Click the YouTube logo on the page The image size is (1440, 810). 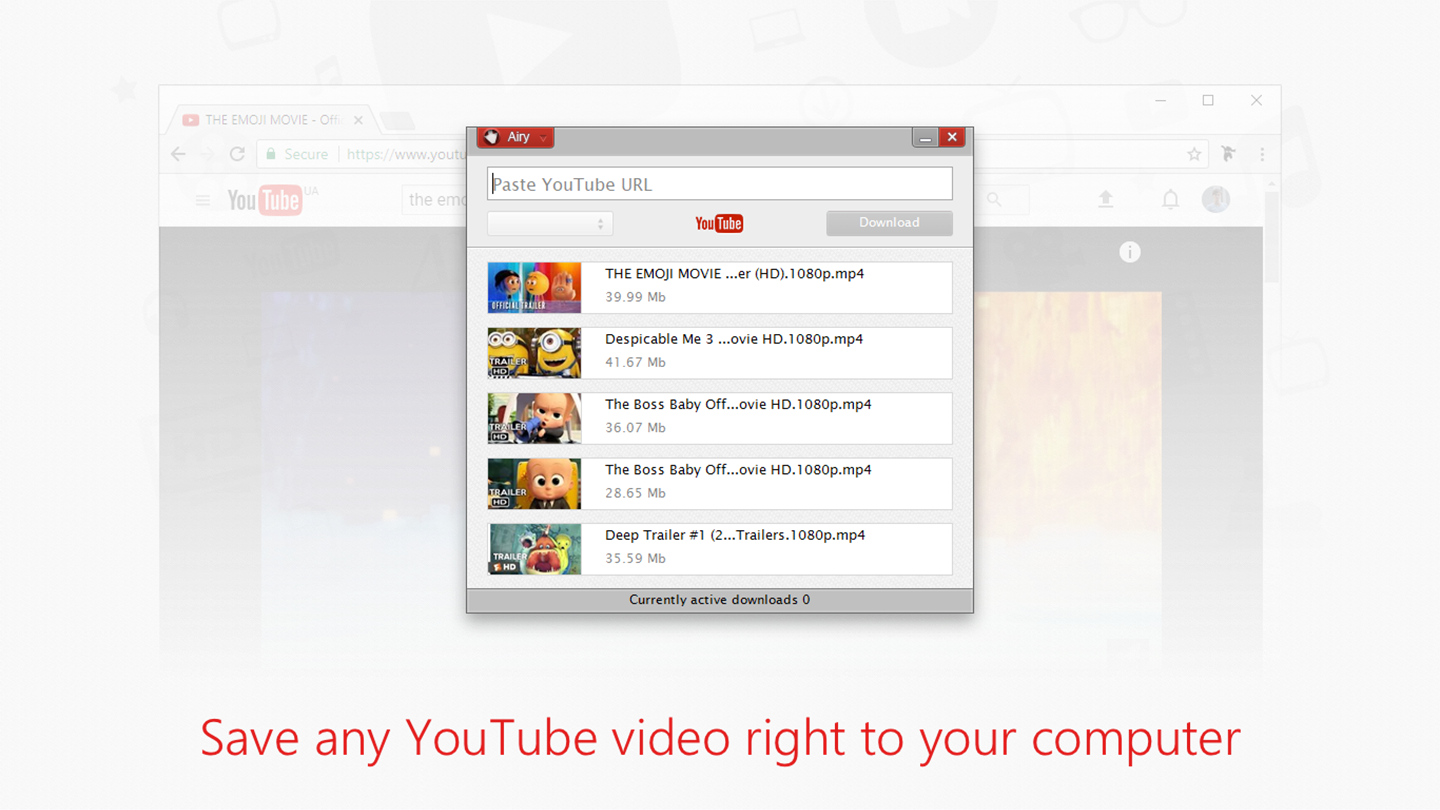[265, 200]
